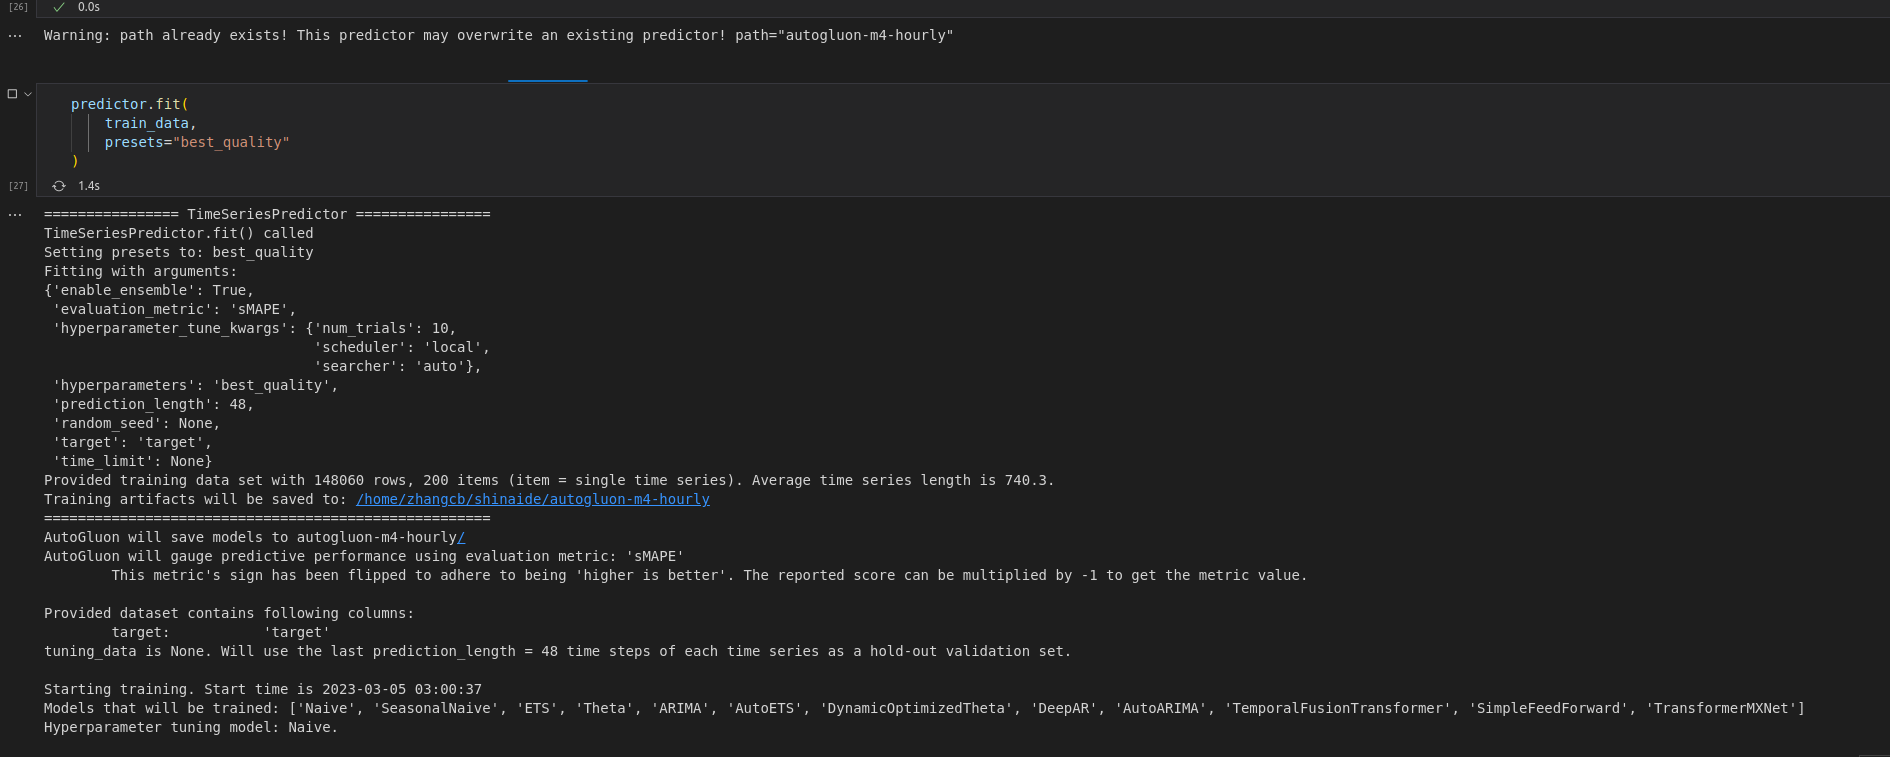Viewport: 1890px width, 757px height.
Task: Click the 'time_limit': None} line
Action: [x=133, y=461]
